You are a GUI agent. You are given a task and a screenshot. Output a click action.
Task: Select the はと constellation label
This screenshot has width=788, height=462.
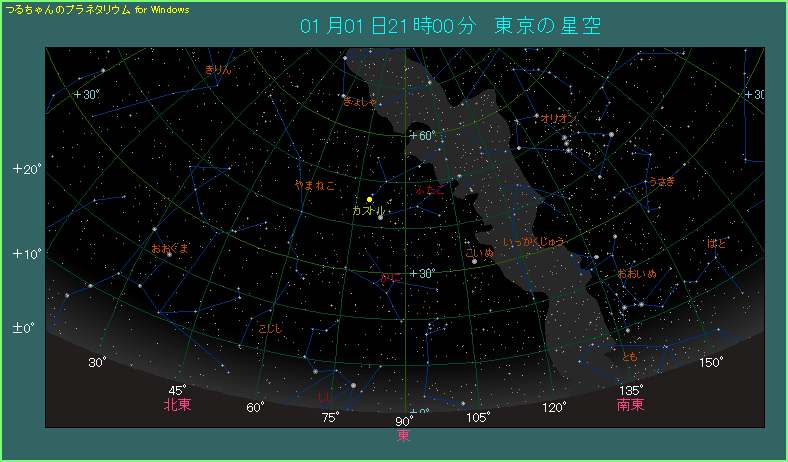tap(717, 243)
